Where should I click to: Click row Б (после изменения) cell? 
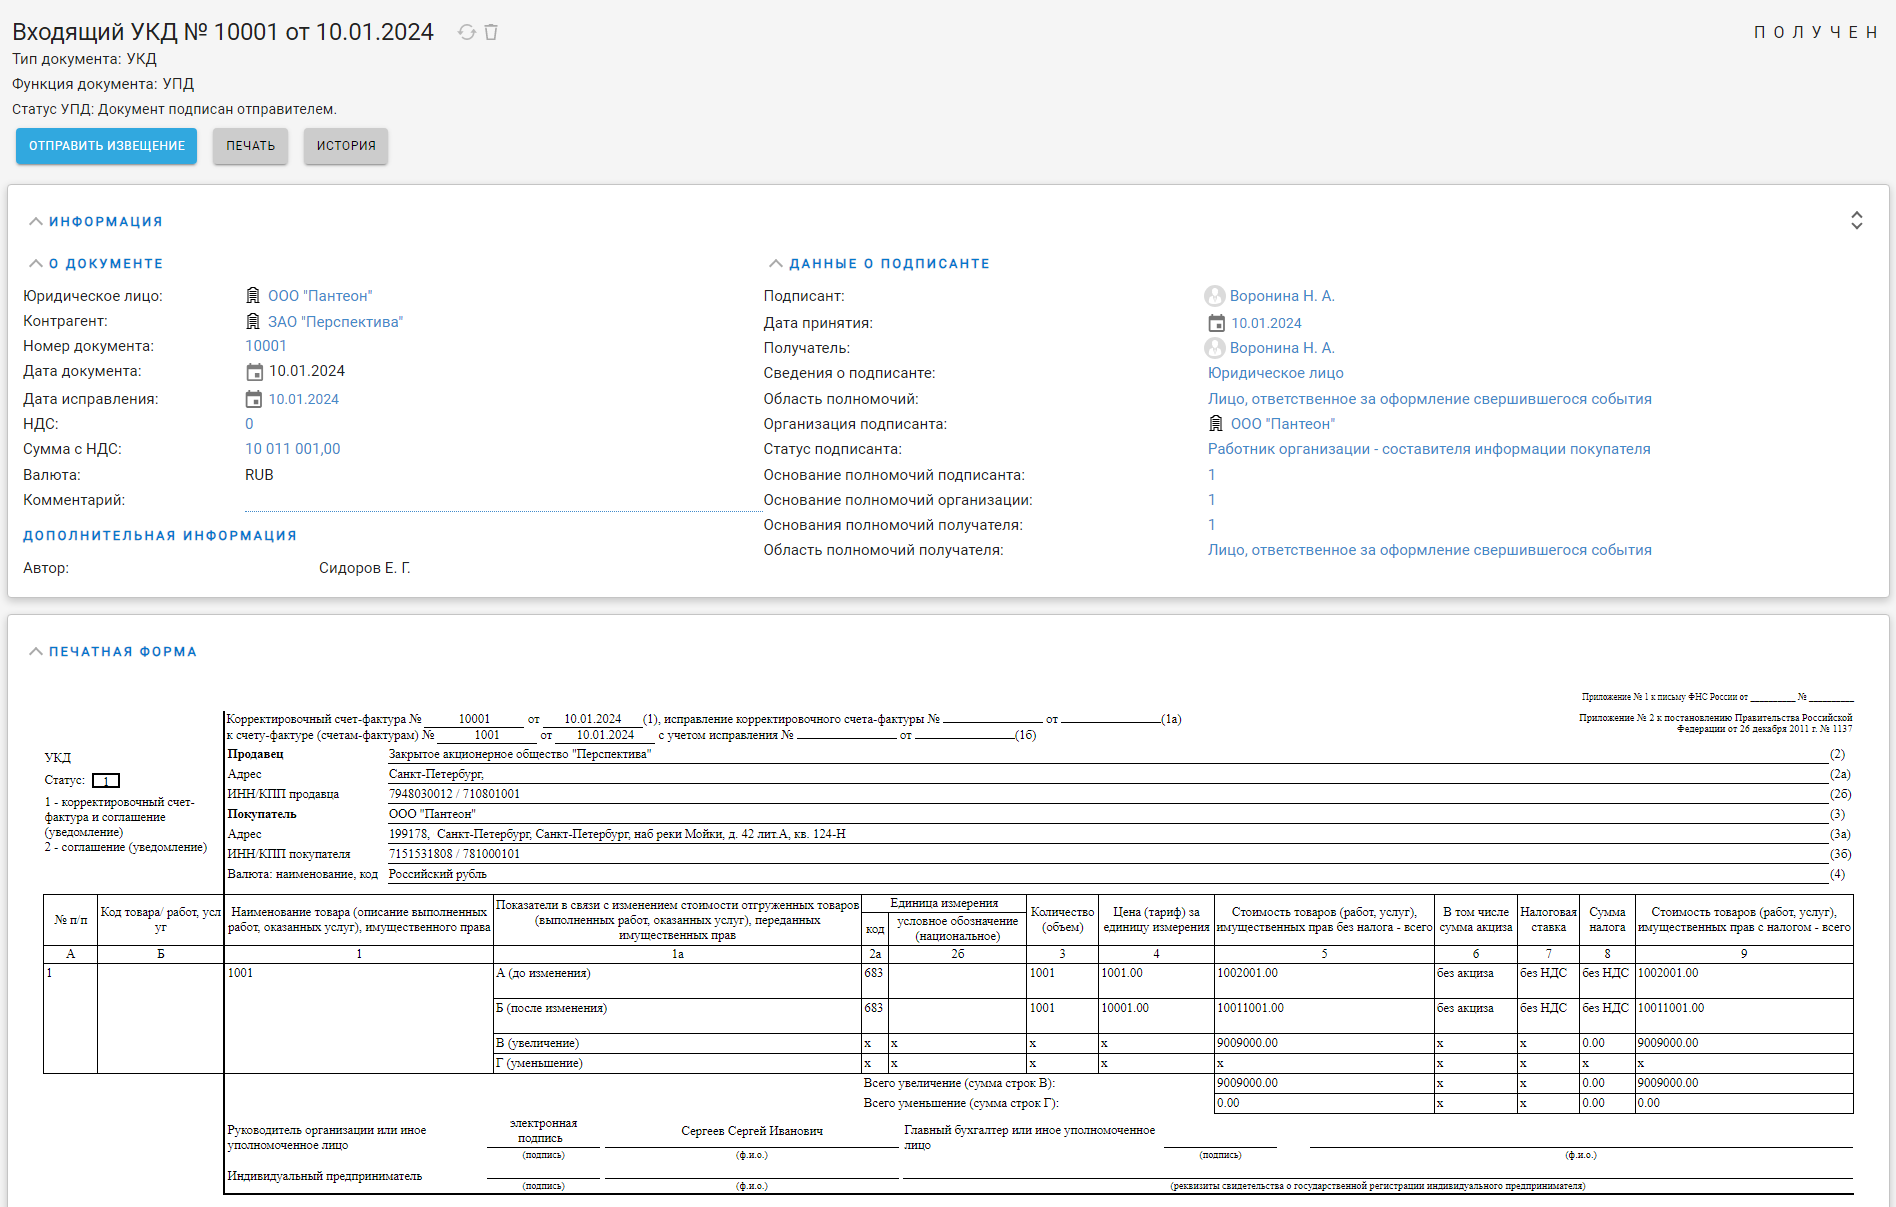[677, 1016]
